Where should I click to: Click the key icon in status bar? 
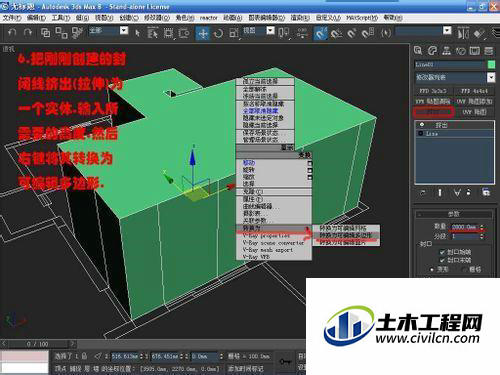click(285, 361)
